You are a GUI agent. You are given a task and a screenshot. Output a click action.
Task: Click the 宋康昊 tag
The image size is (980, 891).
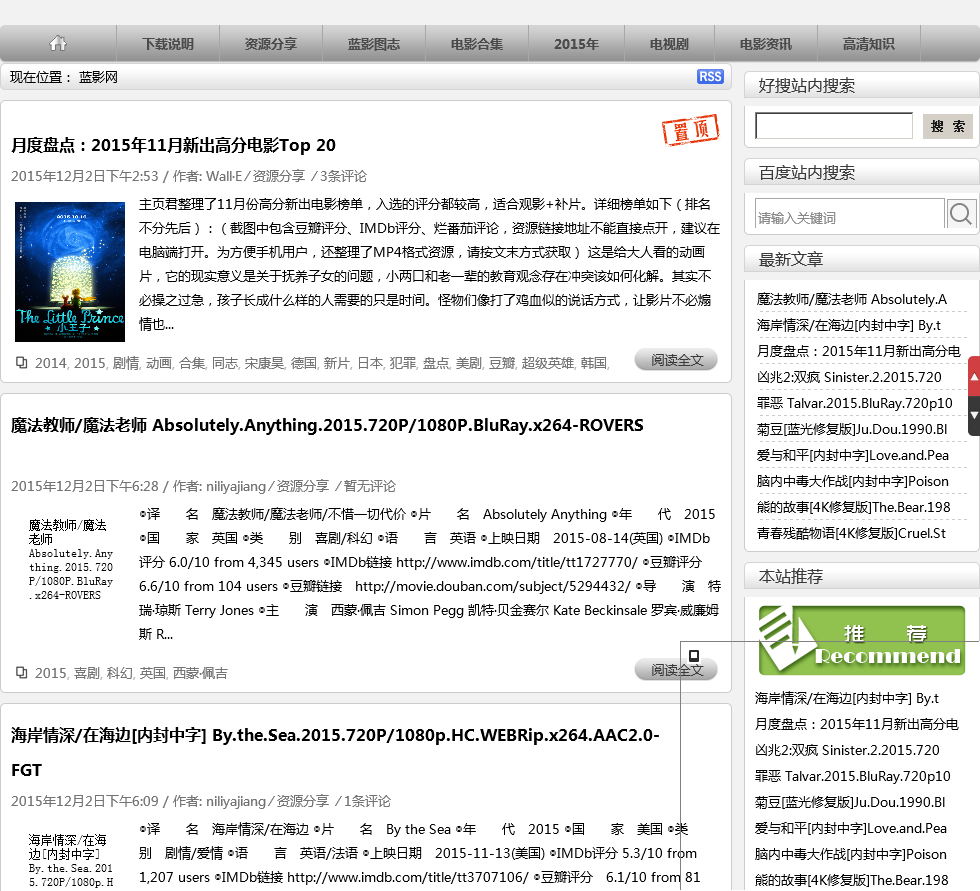pyautogui.click(x=264, y=363)
